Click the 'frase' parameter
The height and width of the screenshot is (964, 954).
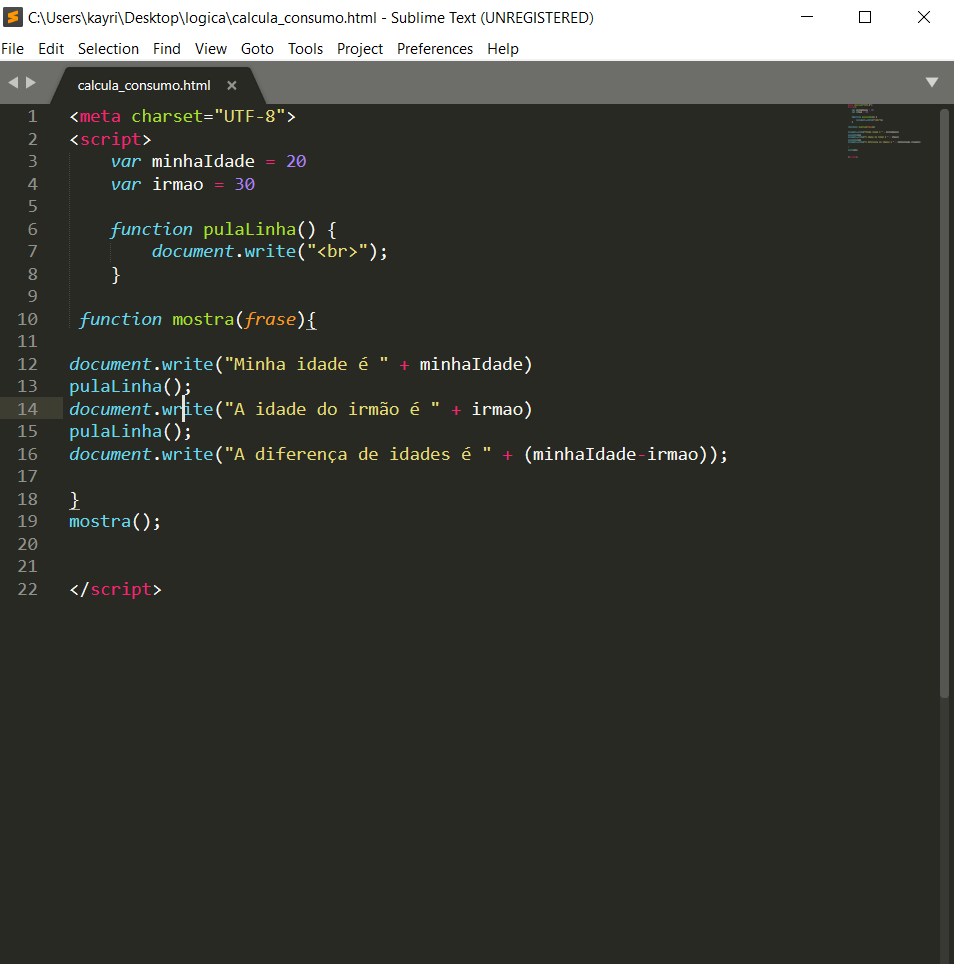pos(270,319)
